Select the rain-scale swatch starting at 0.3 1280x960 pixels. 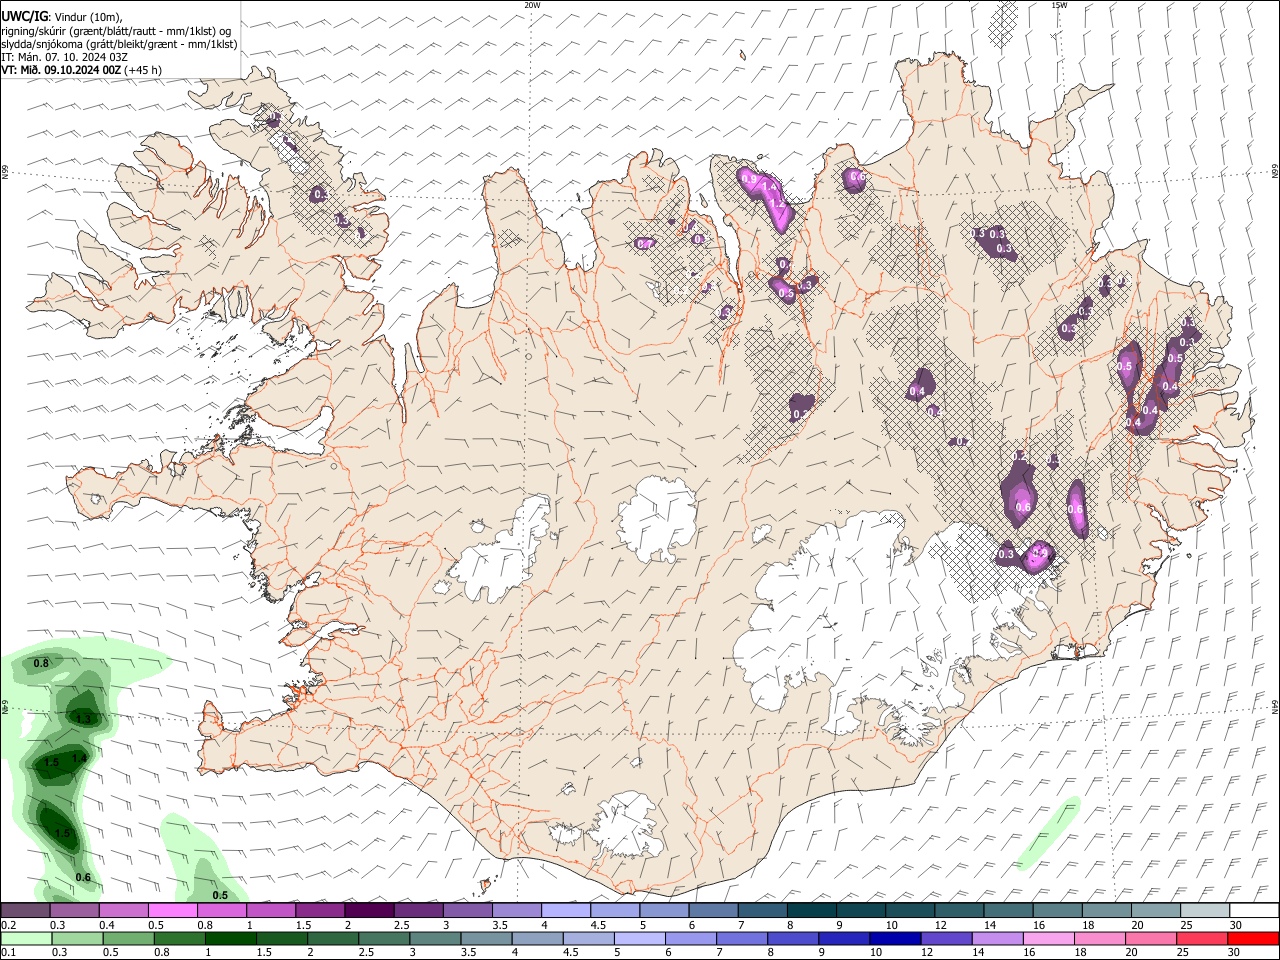[77, 938]
